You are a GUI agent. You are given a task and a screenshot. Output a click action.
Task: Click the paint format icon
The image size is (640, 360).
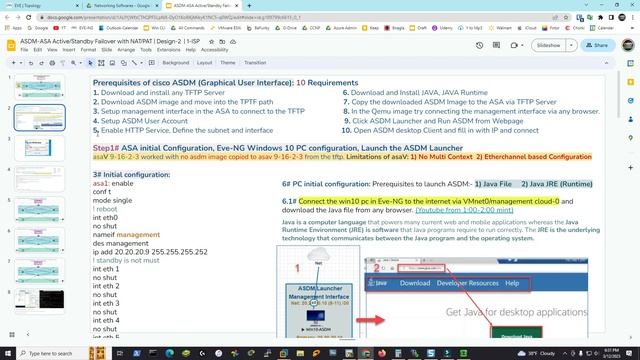pos(63,63)
